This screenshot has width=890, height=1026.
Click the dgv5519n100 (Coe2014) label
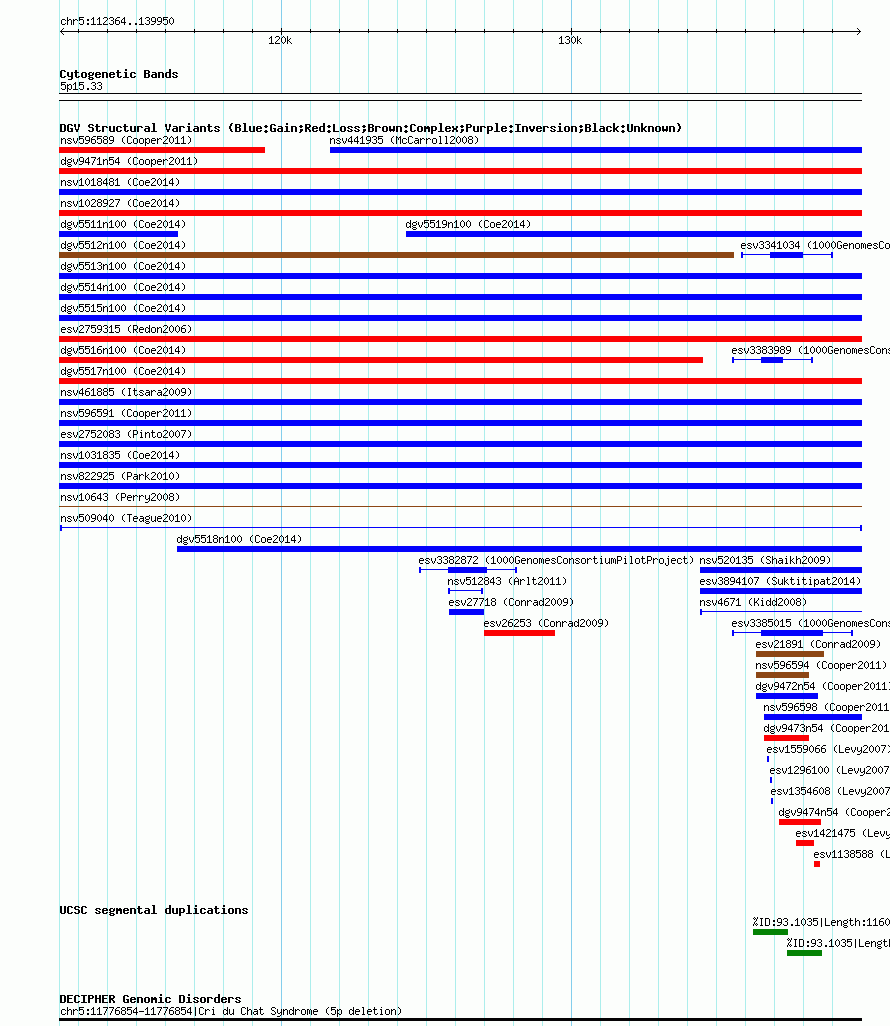pyautogui.click(x=468, y=224)
